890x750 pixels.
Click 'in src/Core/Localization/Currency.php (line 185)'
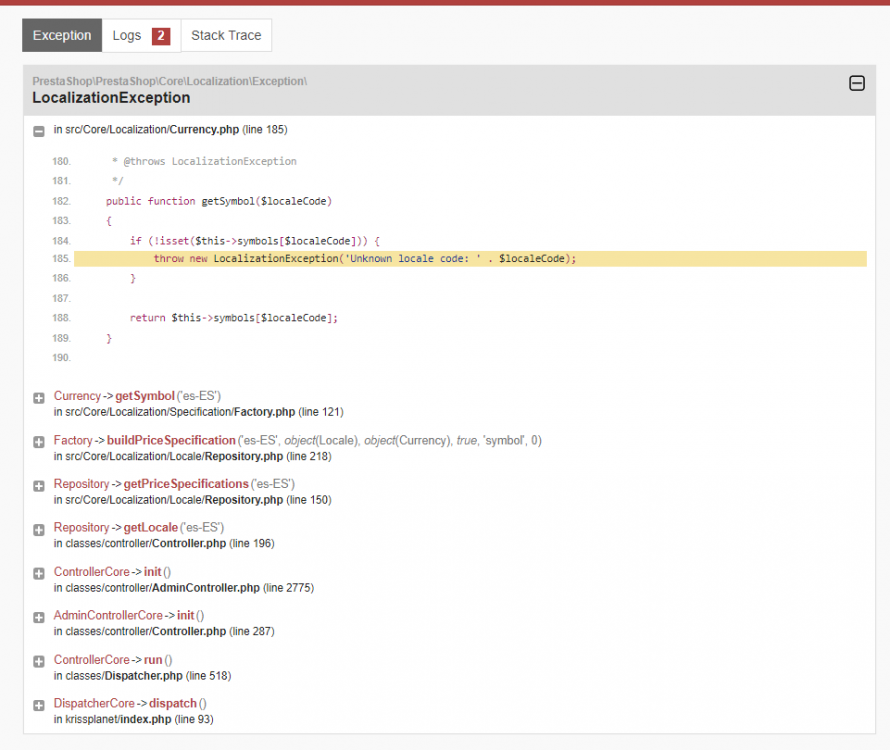click(170, 129)
